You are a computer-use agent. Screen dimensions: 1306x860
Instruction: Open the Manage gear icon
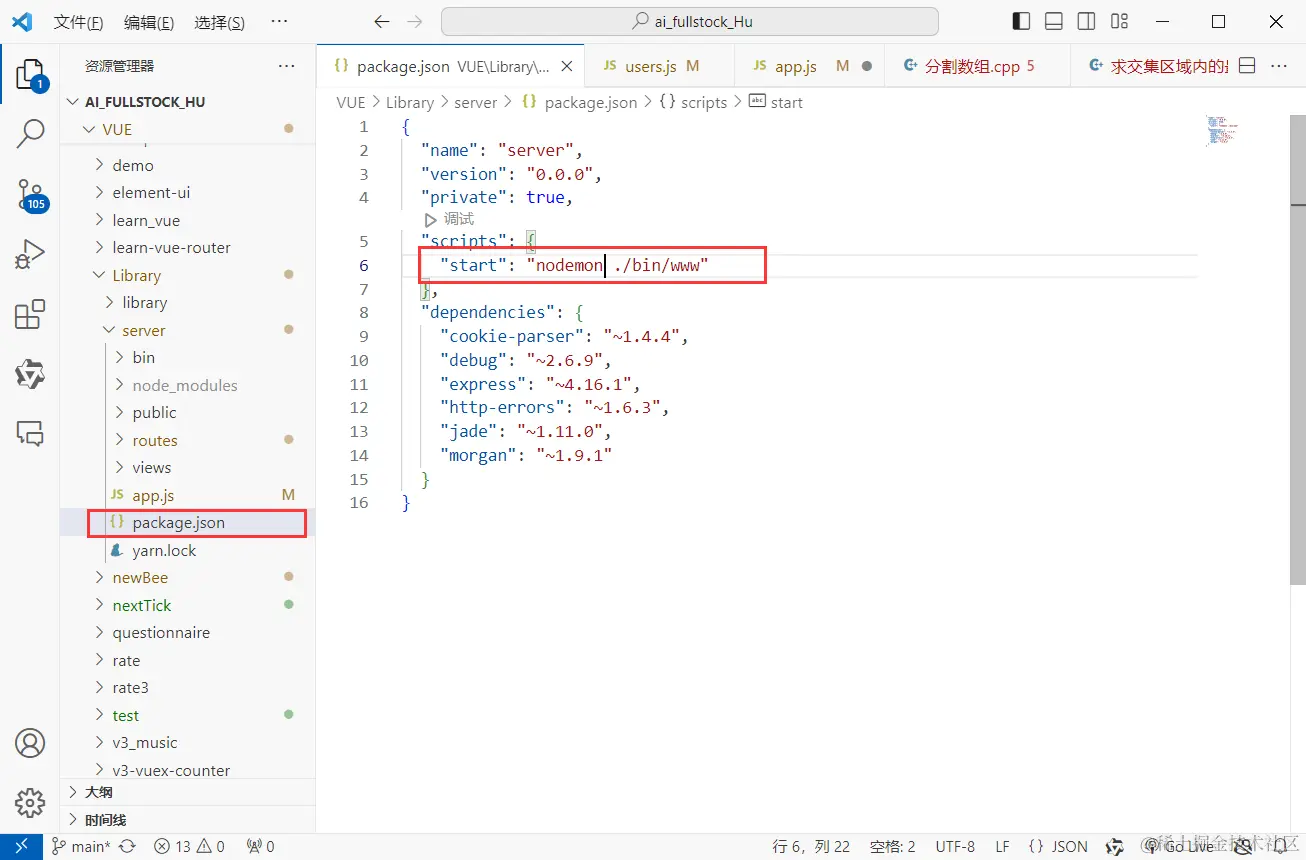(x=30, y=802)
